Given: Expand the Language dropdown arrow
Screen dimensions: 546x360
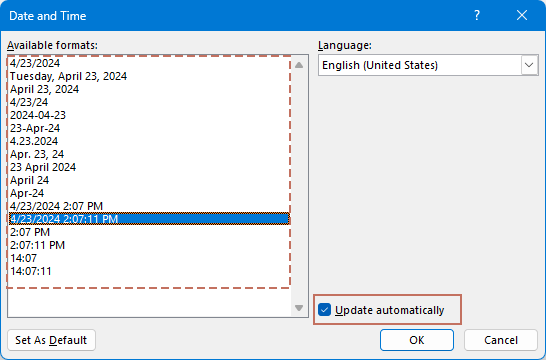Looking at the screenshot, I should tap(529, 65).
